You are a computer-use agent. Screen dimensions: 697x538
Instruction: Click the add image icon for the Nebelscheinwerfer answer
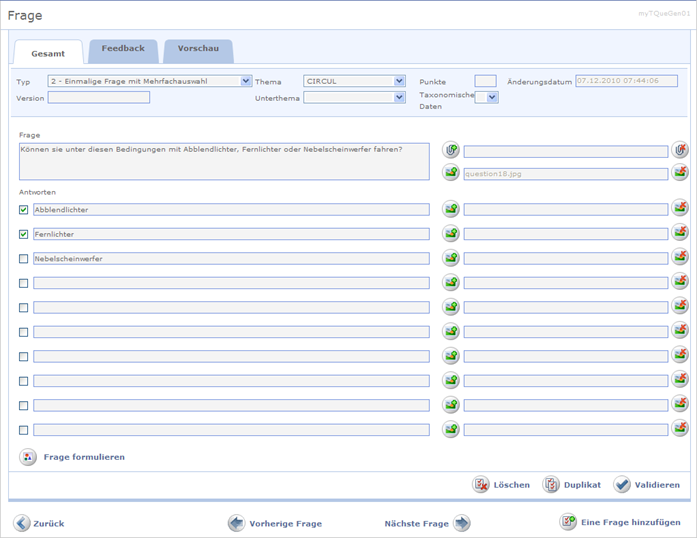[x=451, y=258]
